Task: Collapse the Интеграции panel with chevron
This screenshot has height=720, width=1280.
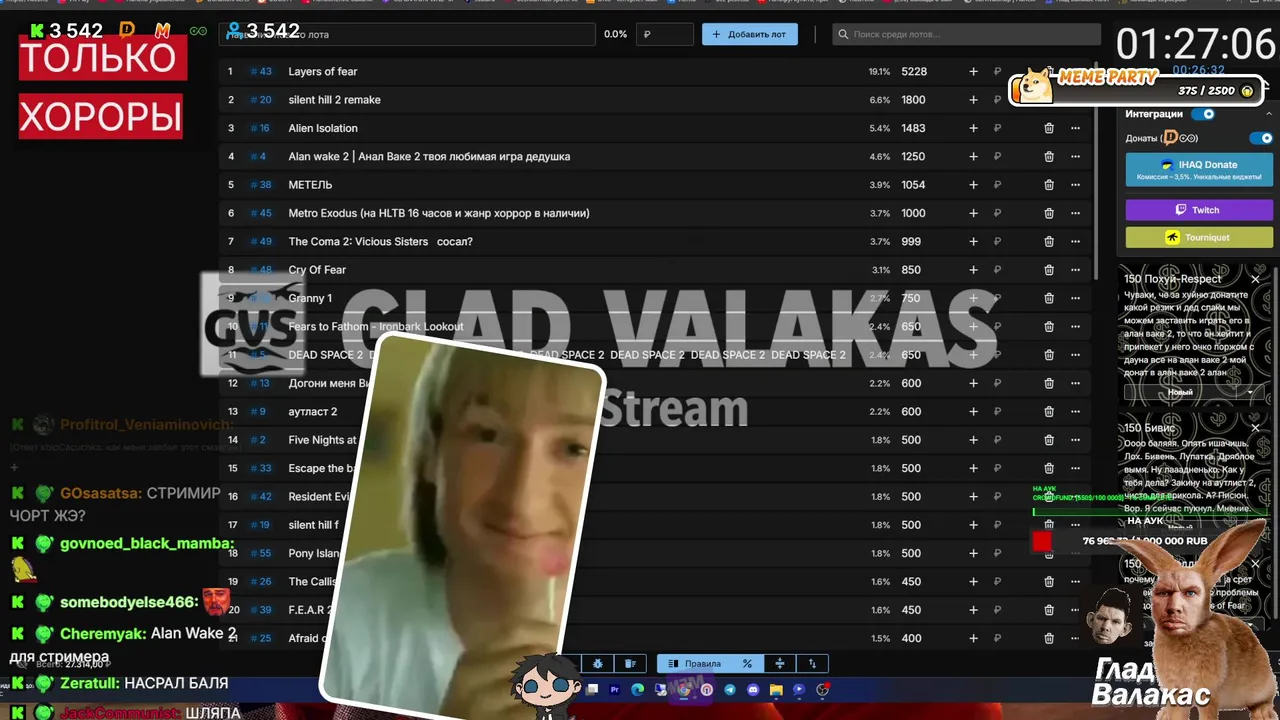Action: click(x=1269, y=114)
